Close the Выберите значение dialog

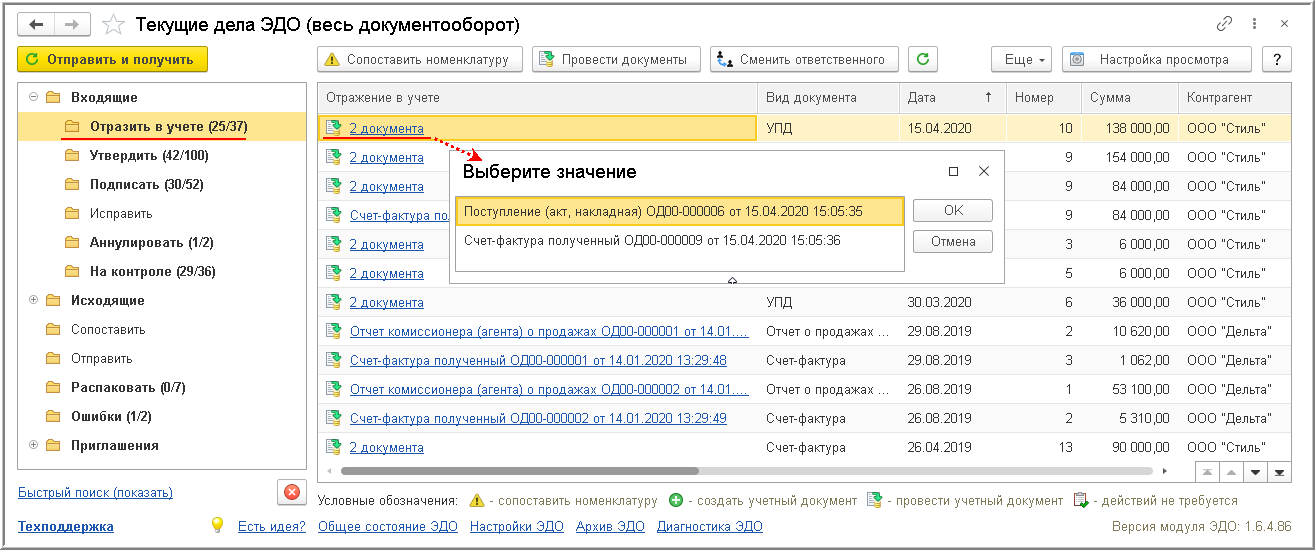[984, 172]
